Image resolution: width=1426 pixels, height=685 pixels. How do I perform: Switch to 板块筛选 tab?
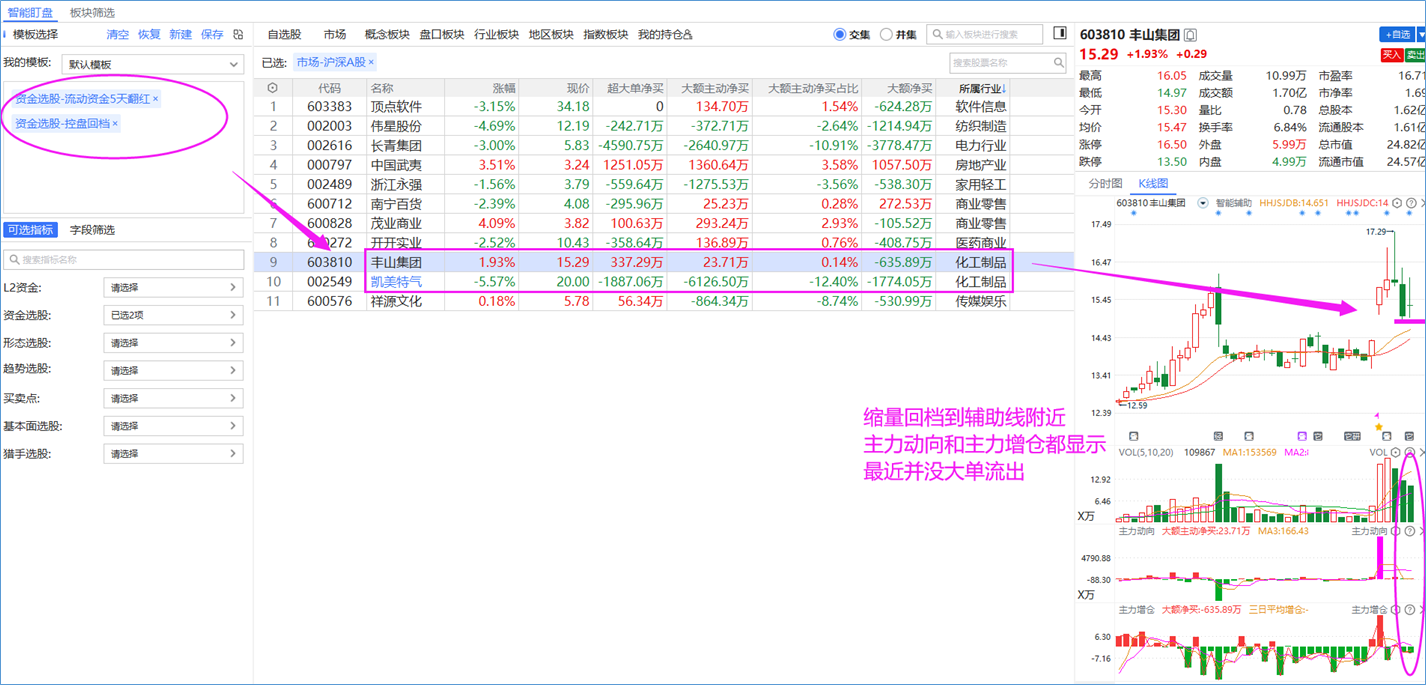(x=92, y=13)
